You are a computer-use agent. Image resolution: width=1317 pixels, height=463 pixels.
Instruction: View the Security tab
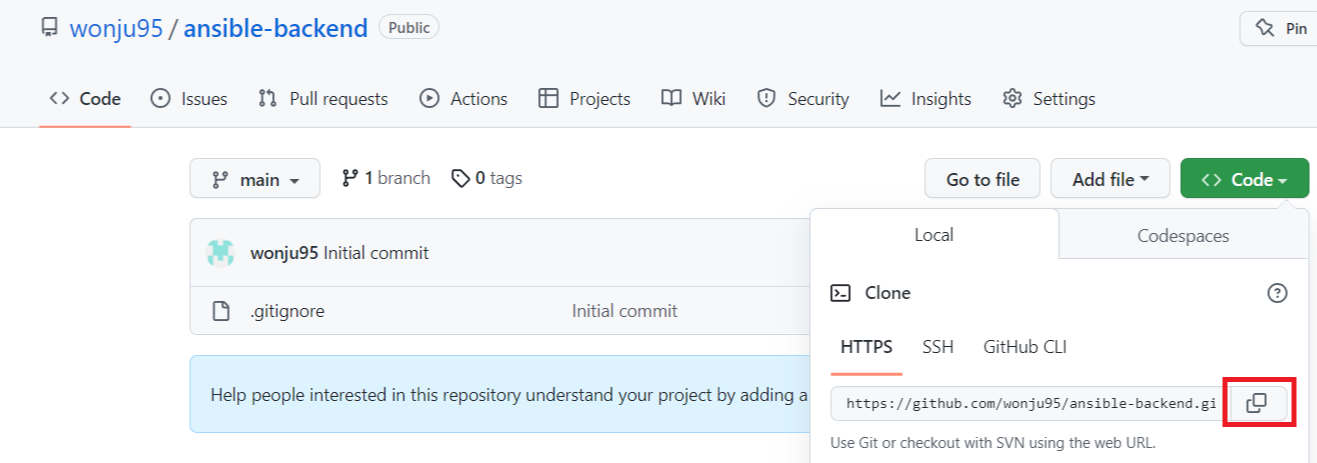[x=803, y=98]
